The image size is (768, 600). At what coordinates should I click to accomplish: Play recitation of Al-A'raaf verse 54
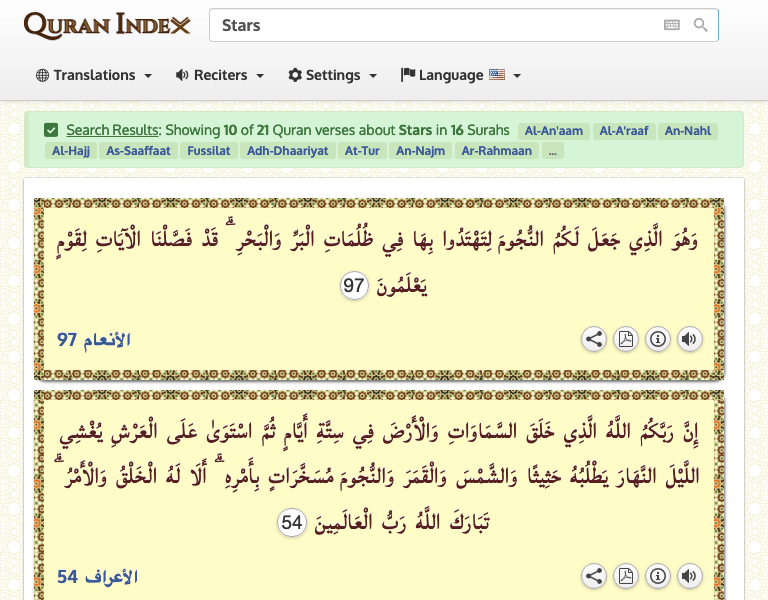(689, 576)
